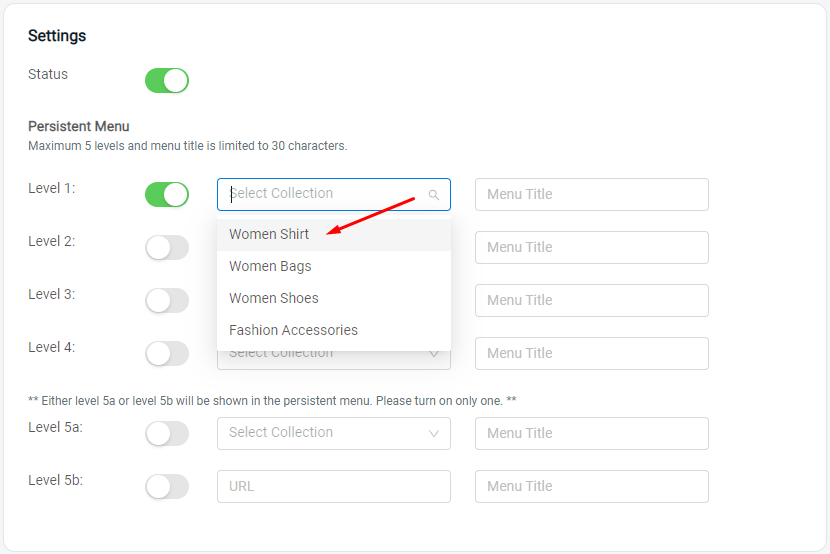Screen dimensions: 830x554
Task: Expand Level 4 collection dropdown chevron
Action: [x=434, y=354]
